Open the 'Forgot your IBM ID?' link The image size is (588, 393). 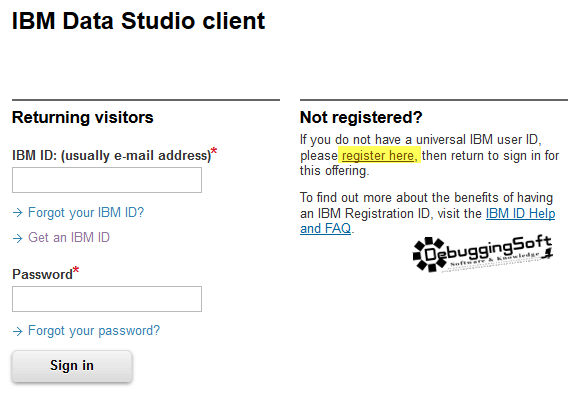click(86, 212)
